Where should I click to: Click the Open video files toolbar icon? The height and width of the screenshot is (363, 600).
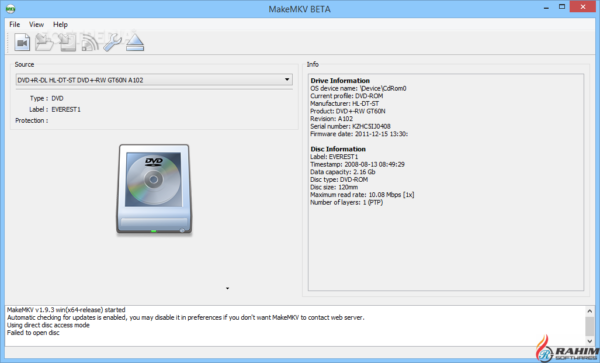pos(22,42)
